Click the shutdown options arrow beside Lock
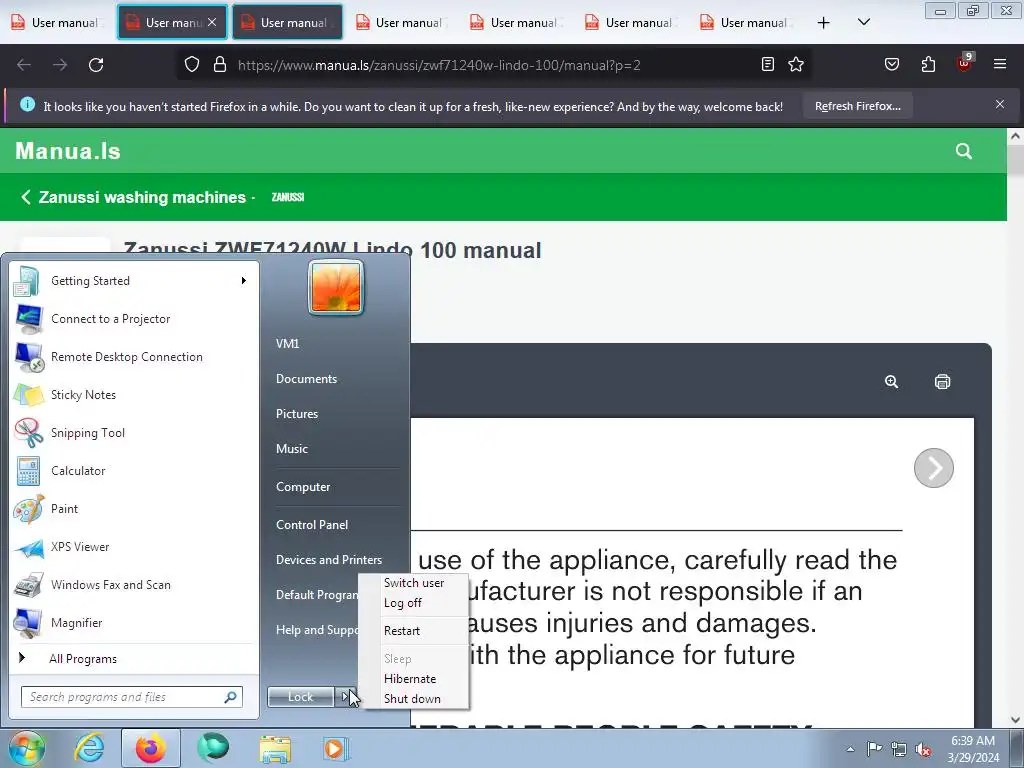The image size is (1024, 768). (x=345, y=697)
